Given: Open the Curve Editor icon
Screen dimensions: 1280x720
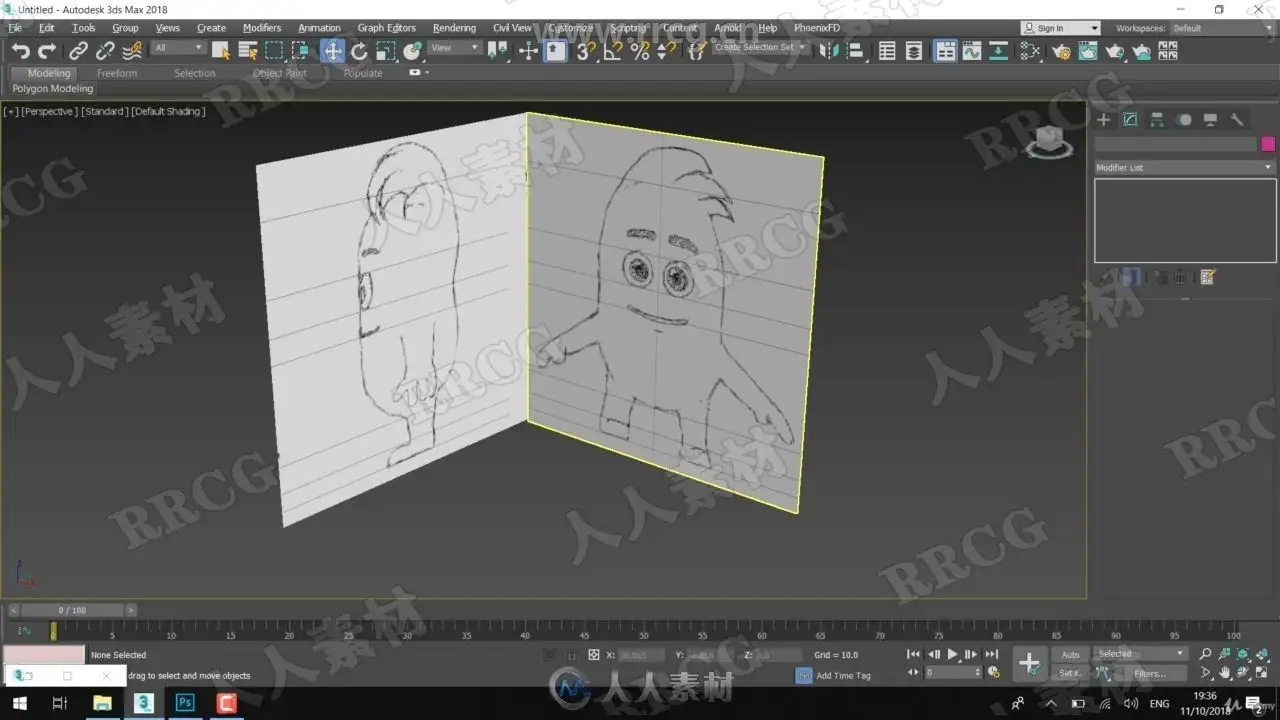Looking at the screenshot, I should (971, 51).
